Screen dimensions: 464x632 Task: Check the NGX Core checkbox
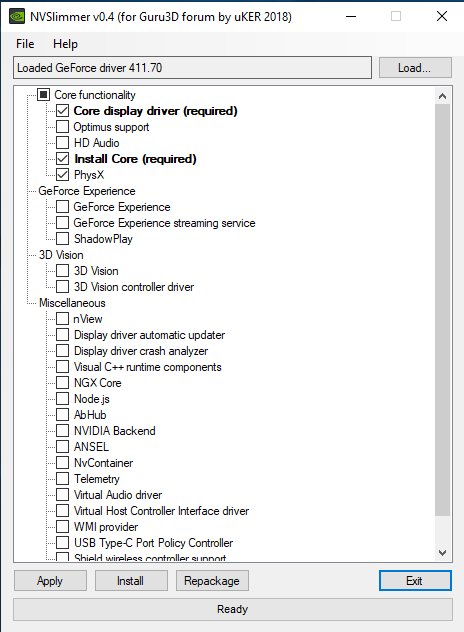pos(62,383)
